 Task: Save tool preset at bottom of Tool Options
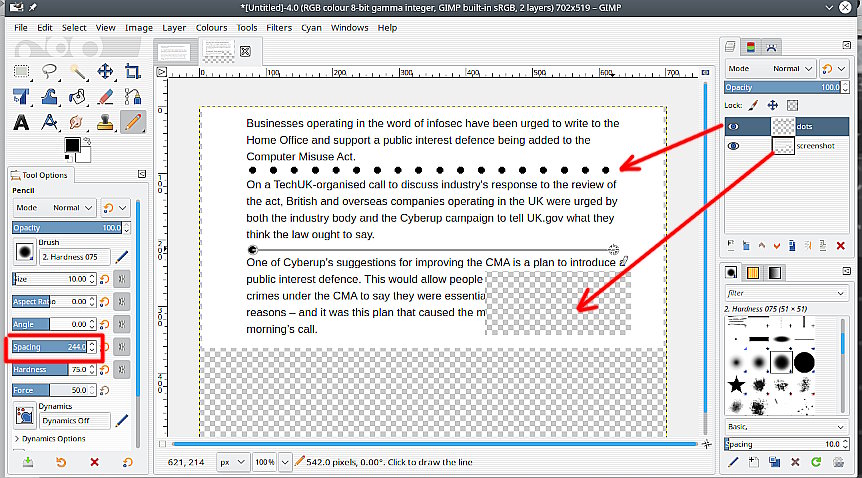(27, 463)
